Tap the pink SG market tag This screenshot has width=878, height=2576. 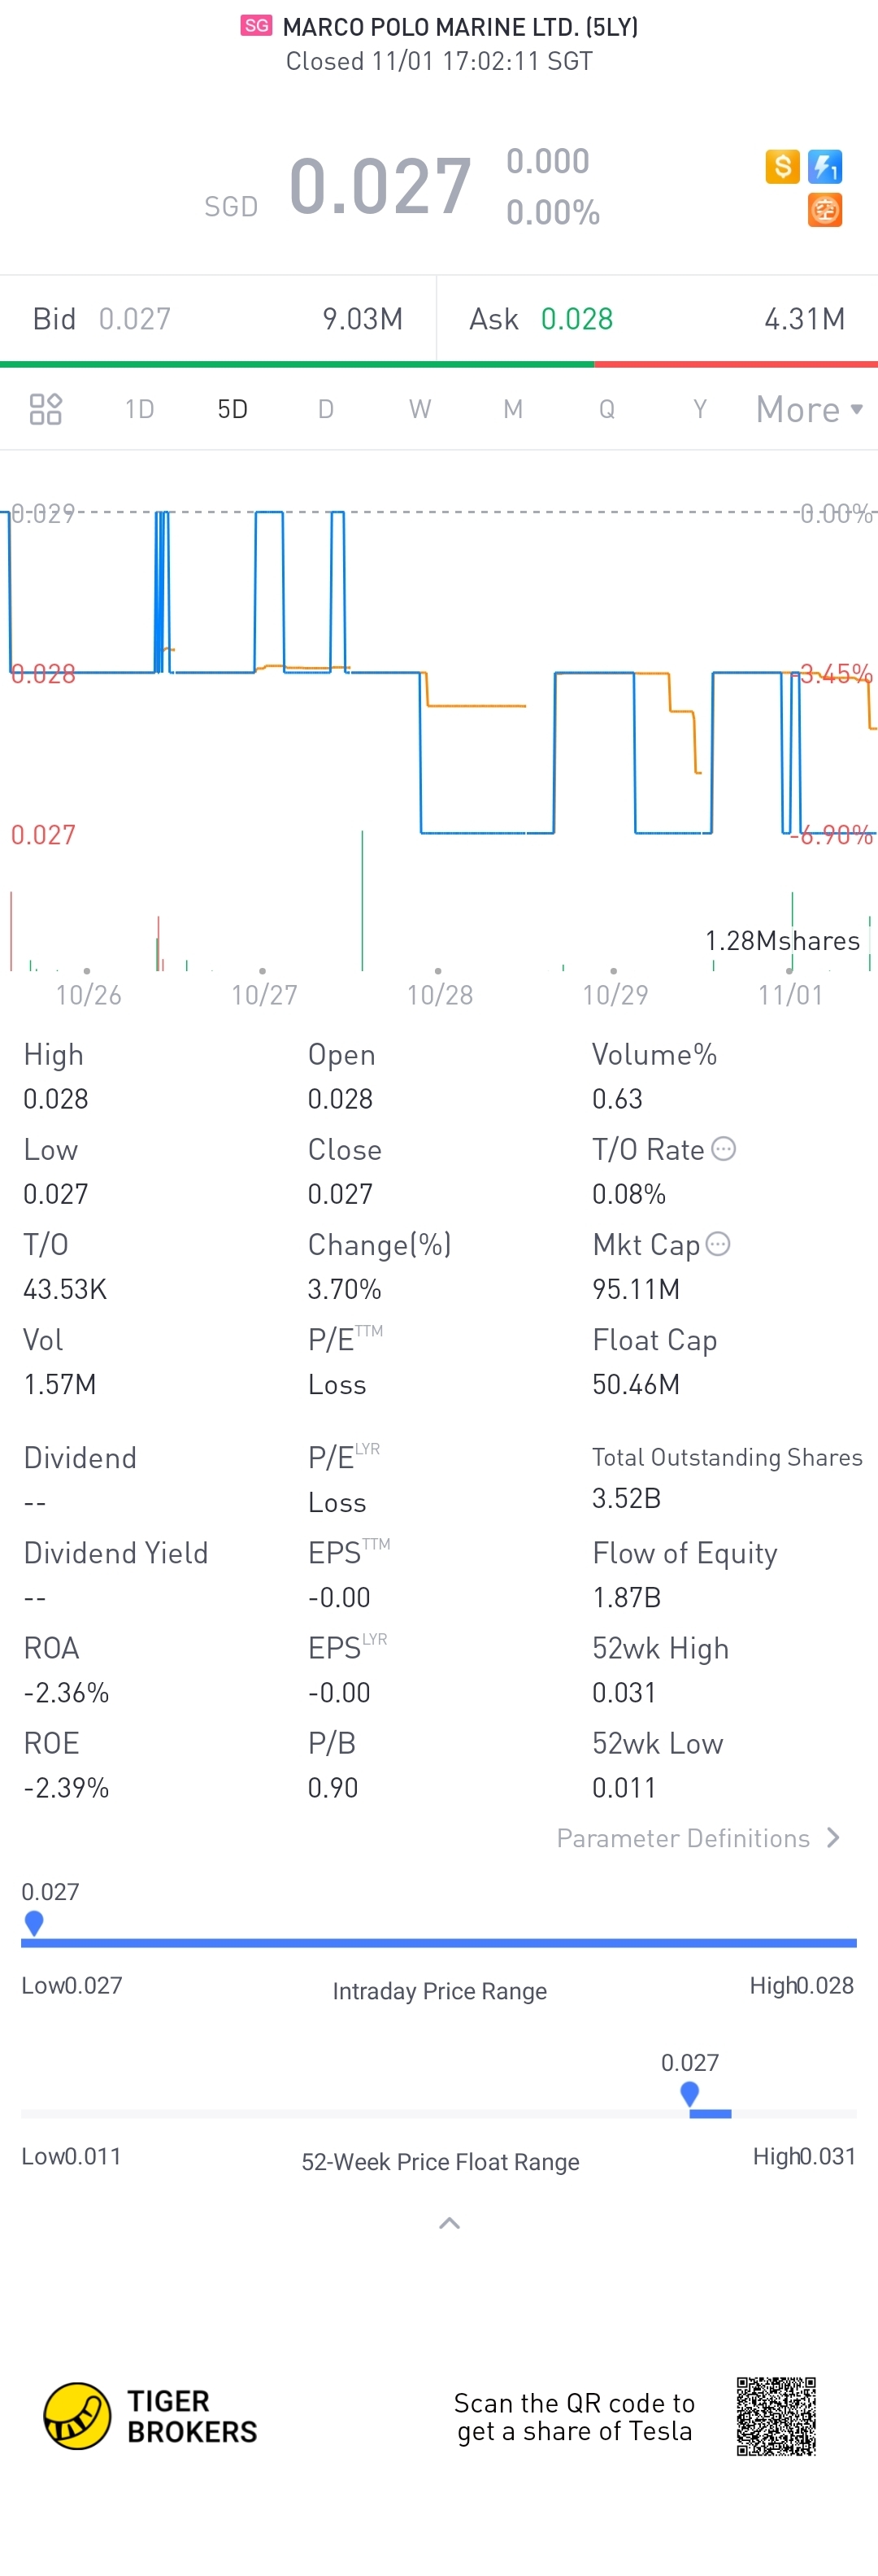coord(256,26)
